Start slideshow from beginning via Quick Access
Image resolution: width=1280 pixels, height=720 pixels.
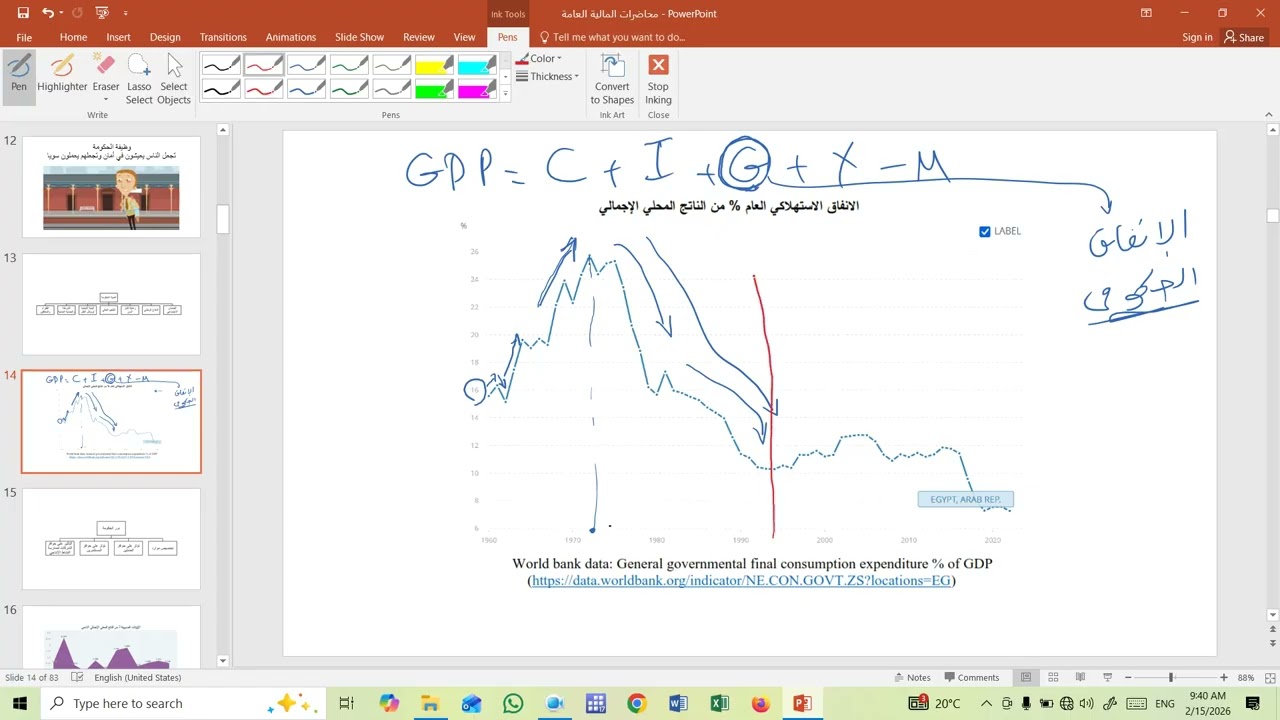coord(102,13)
